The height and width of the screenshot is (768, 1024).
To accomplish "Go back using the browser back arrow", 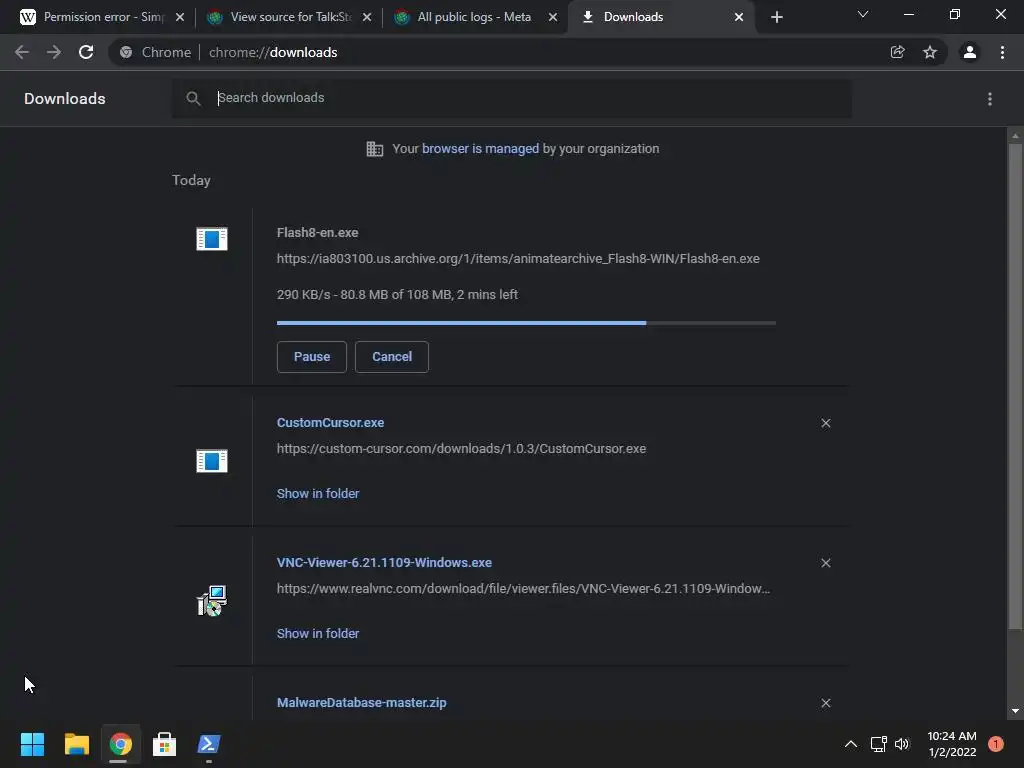I will click(x=22, y=52).
